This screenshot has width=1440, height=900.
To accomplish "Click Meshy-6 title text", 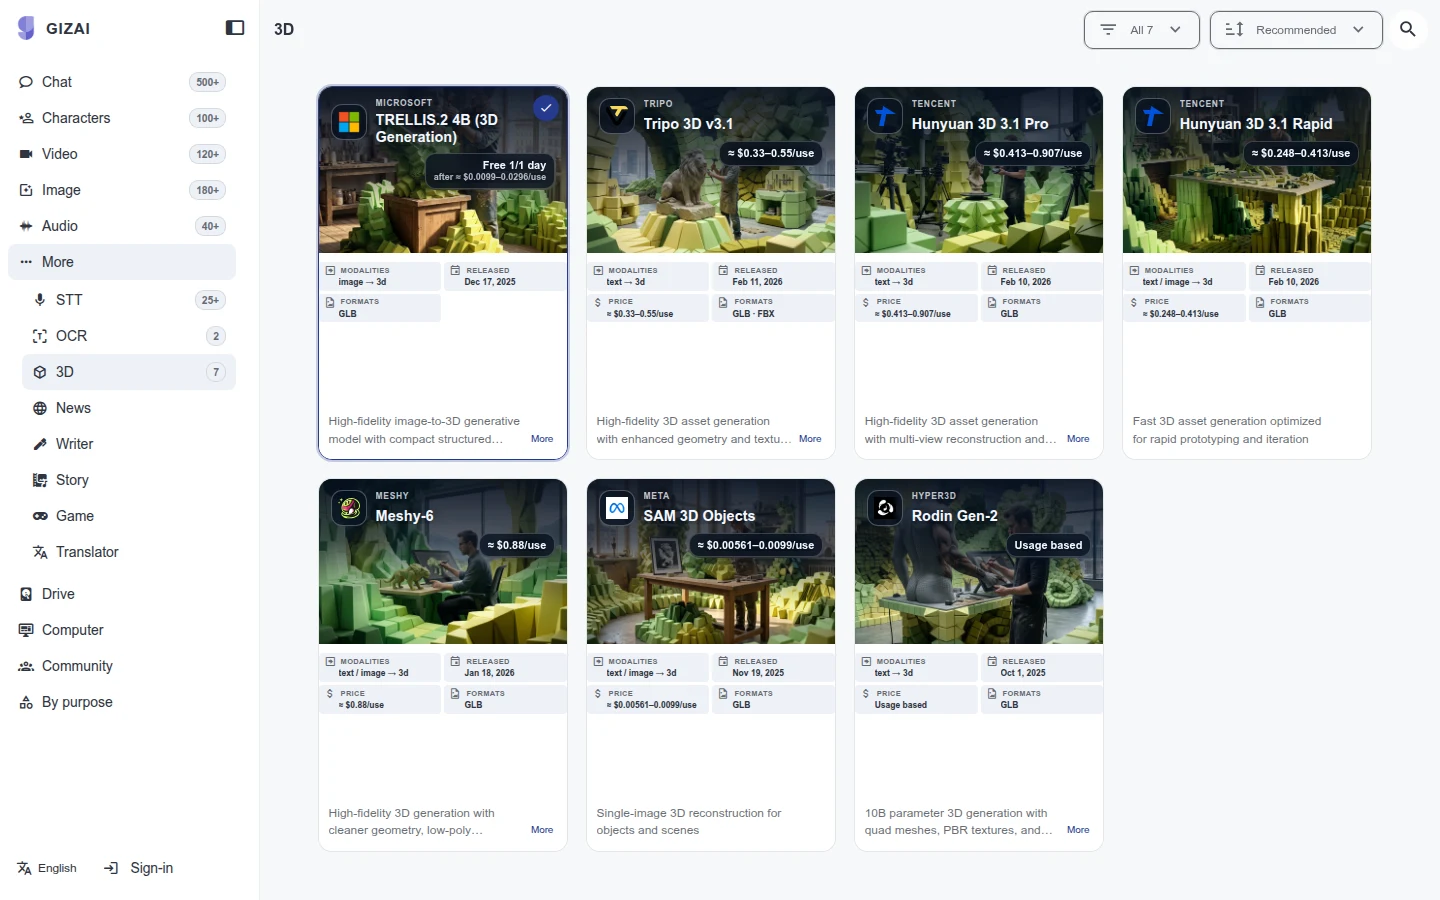I will point(404,516).
